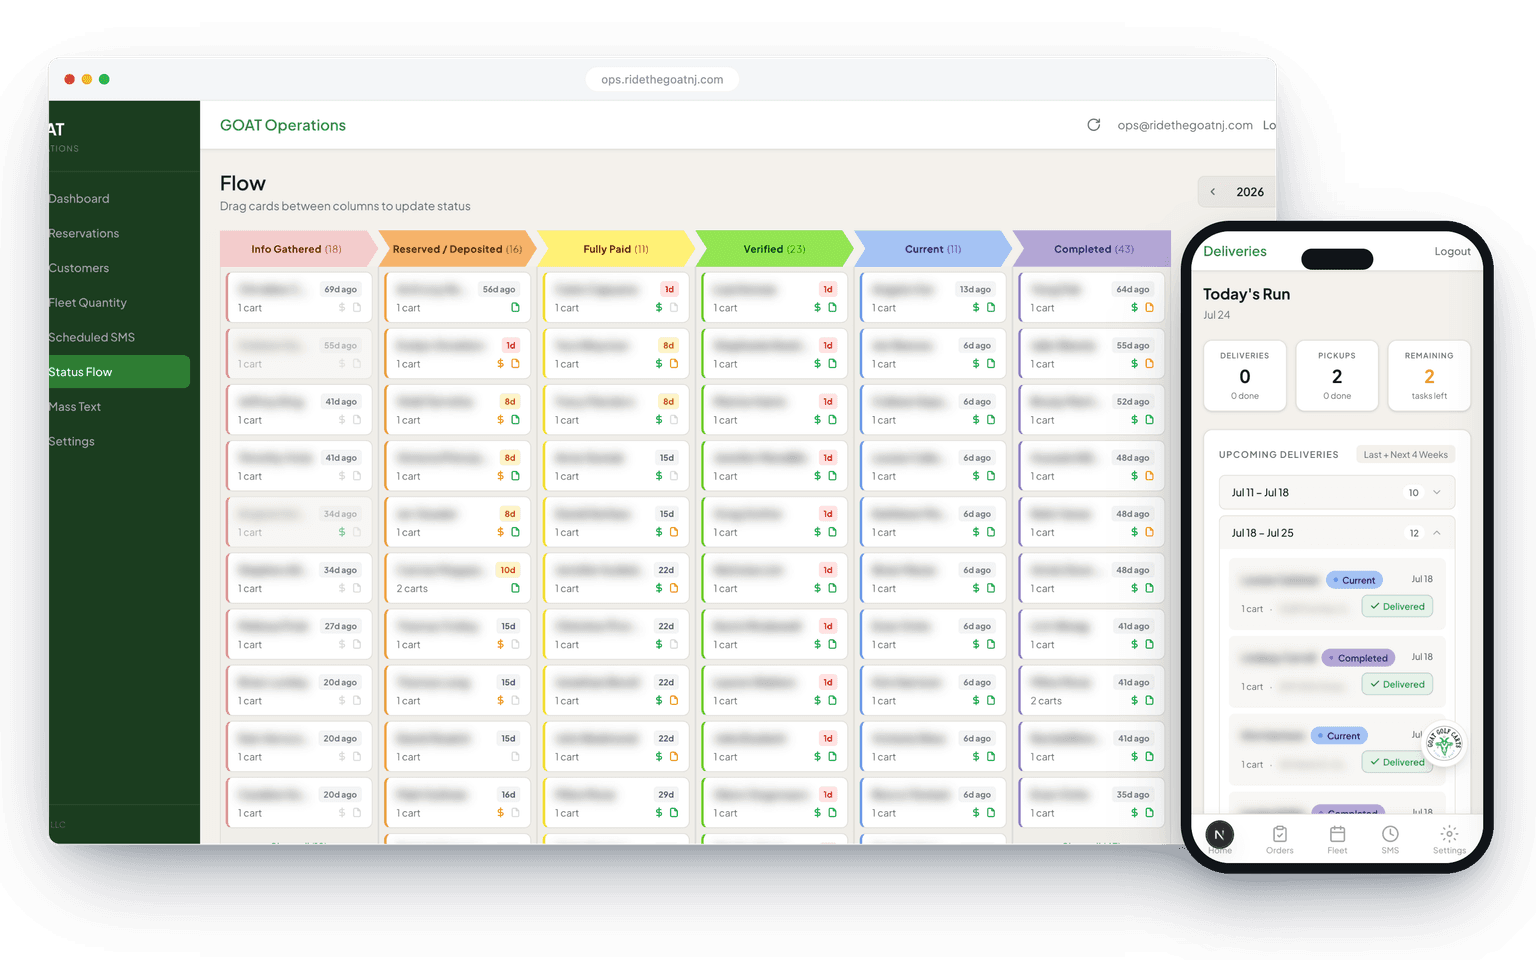Click the document icon on the Reserved column 1d card
The height and width of the screenshot is (960, 1536).
(x=515, y=364)
